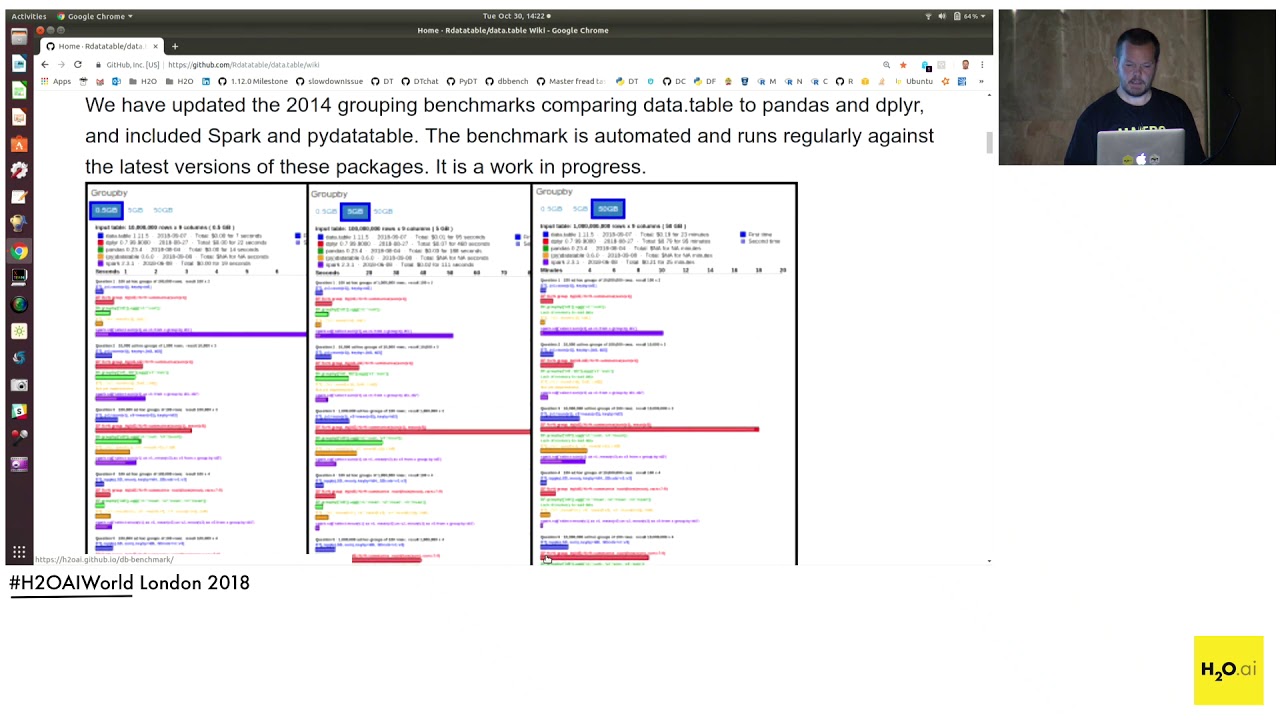Show hidden bookmarks with the » chevron
This screenshot has height=720, width=1280.
981,81
